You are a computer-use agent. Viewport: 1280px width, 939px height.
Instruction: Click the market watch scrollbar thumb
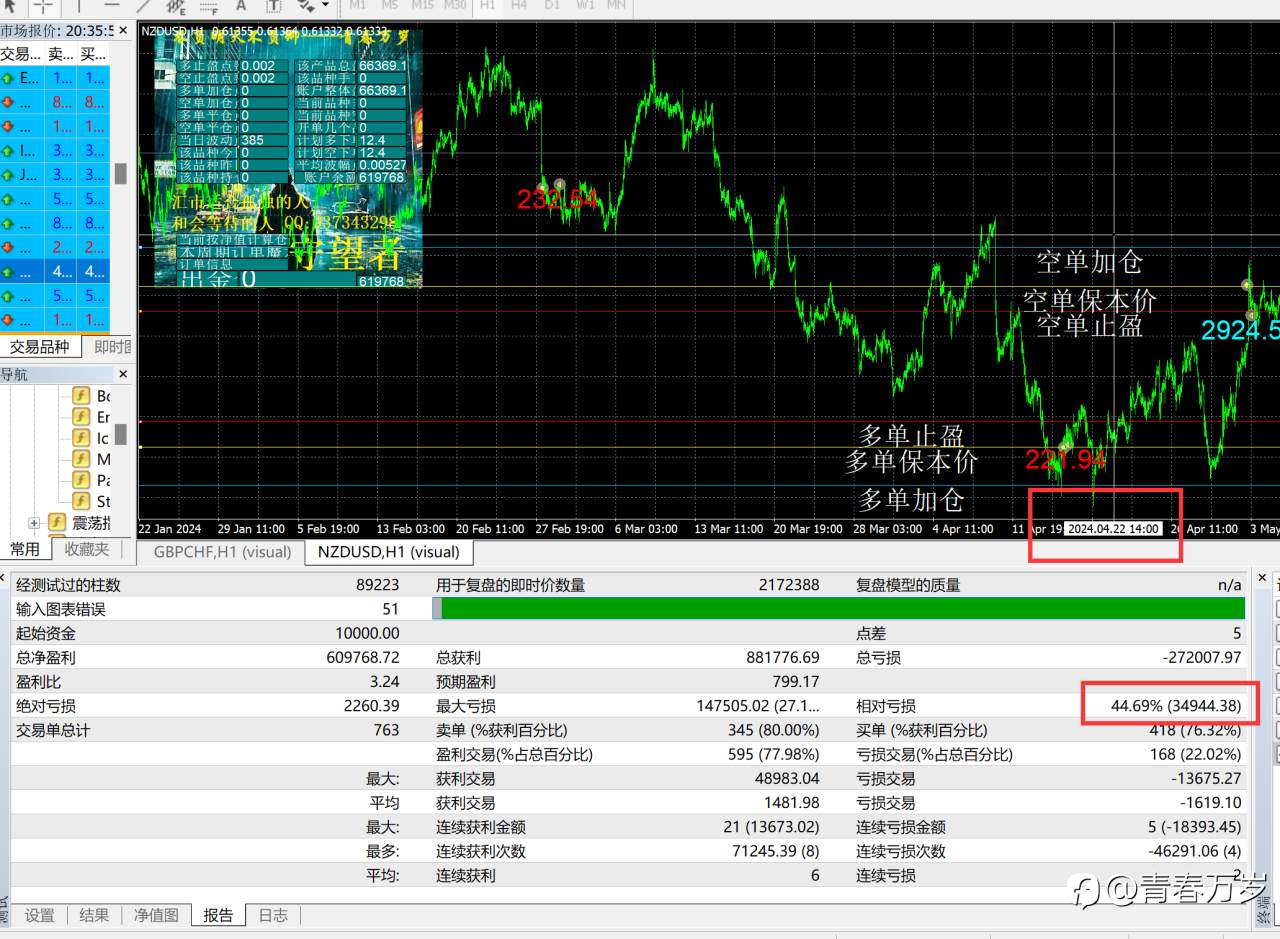tap(120, 174)
